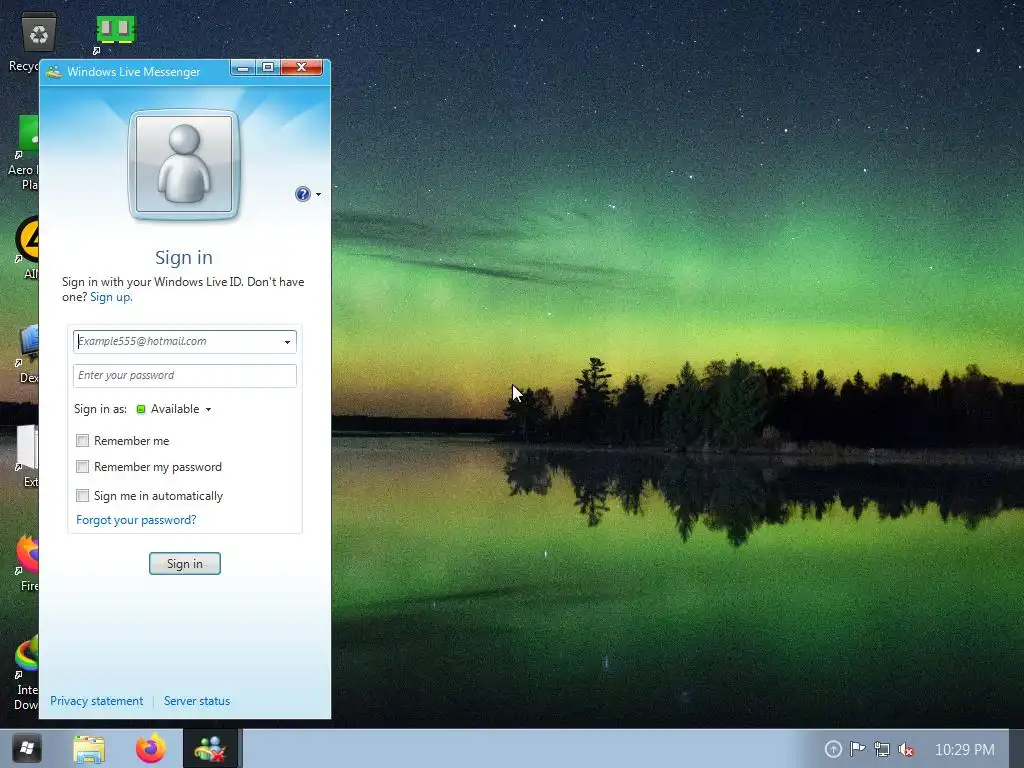
Task: Check Sign me in automatically
Action: (x=82, y=496)
